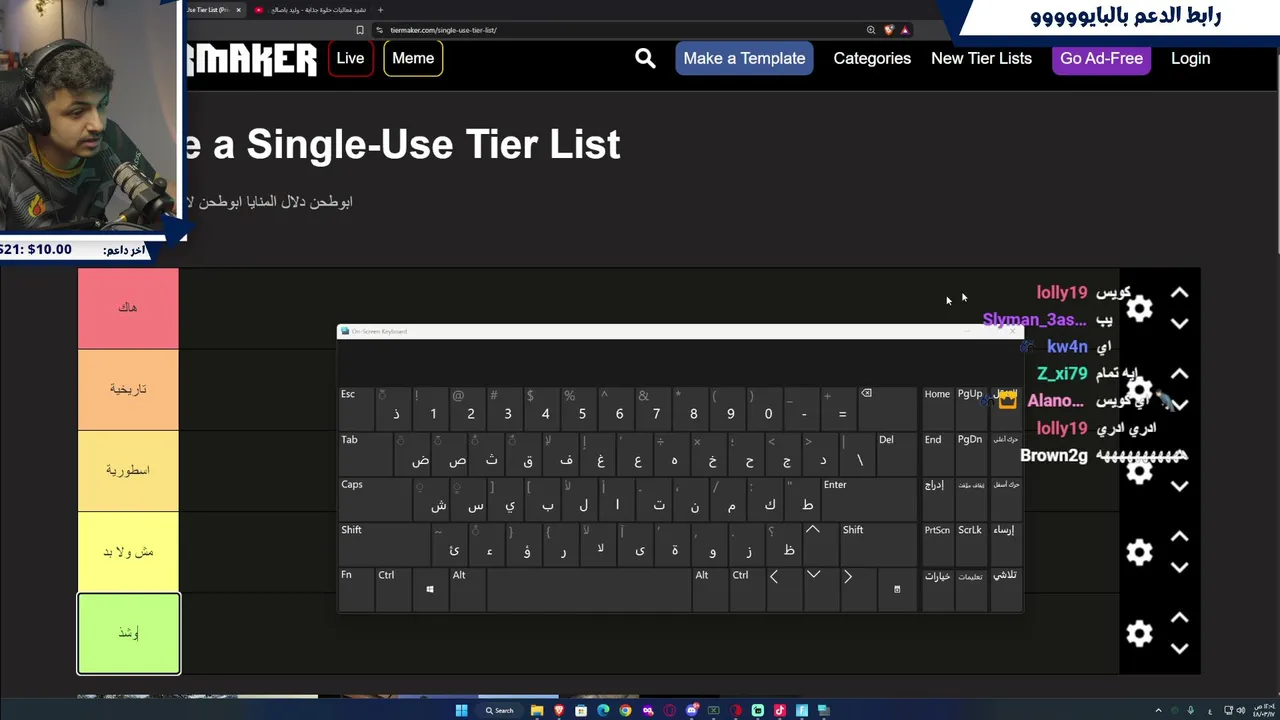Viewport: 1280px width, 720px height.
Task: Open a new browser tab with plus button
Action: click(380, 10)
